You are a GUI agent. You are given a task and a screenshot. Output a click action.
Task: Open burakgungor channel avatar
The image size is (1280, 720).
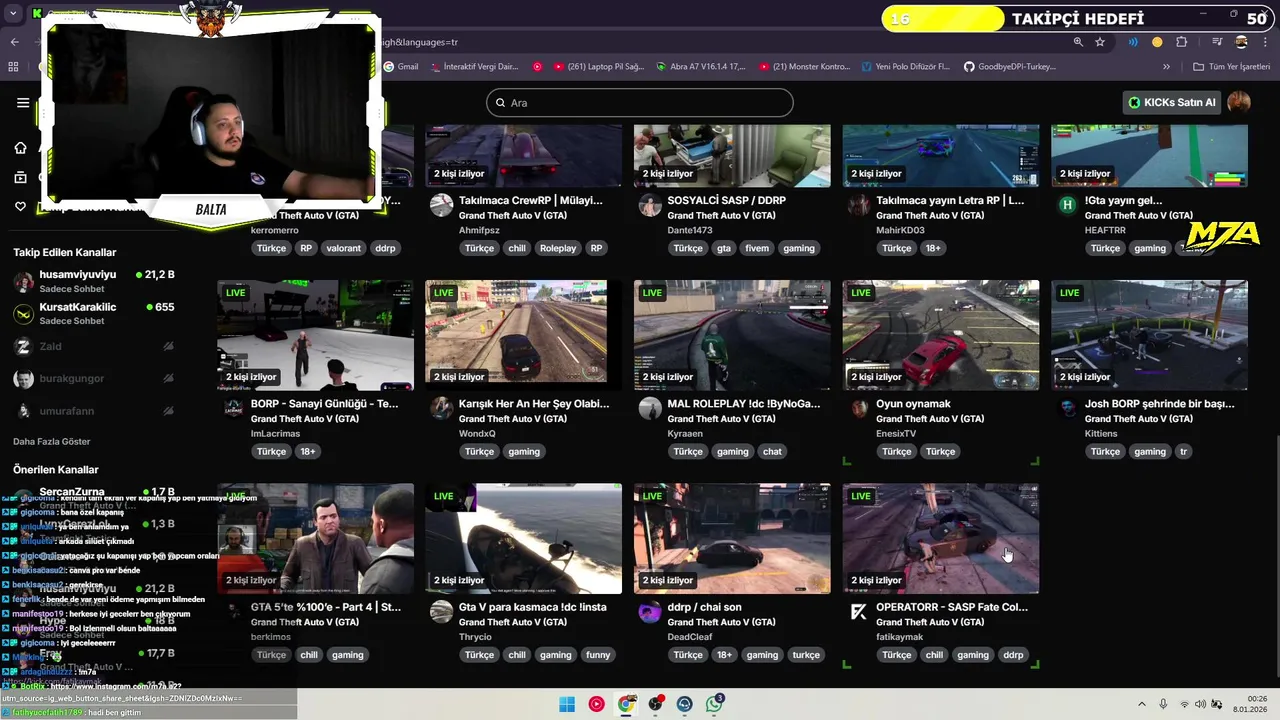tap(23, 379)
